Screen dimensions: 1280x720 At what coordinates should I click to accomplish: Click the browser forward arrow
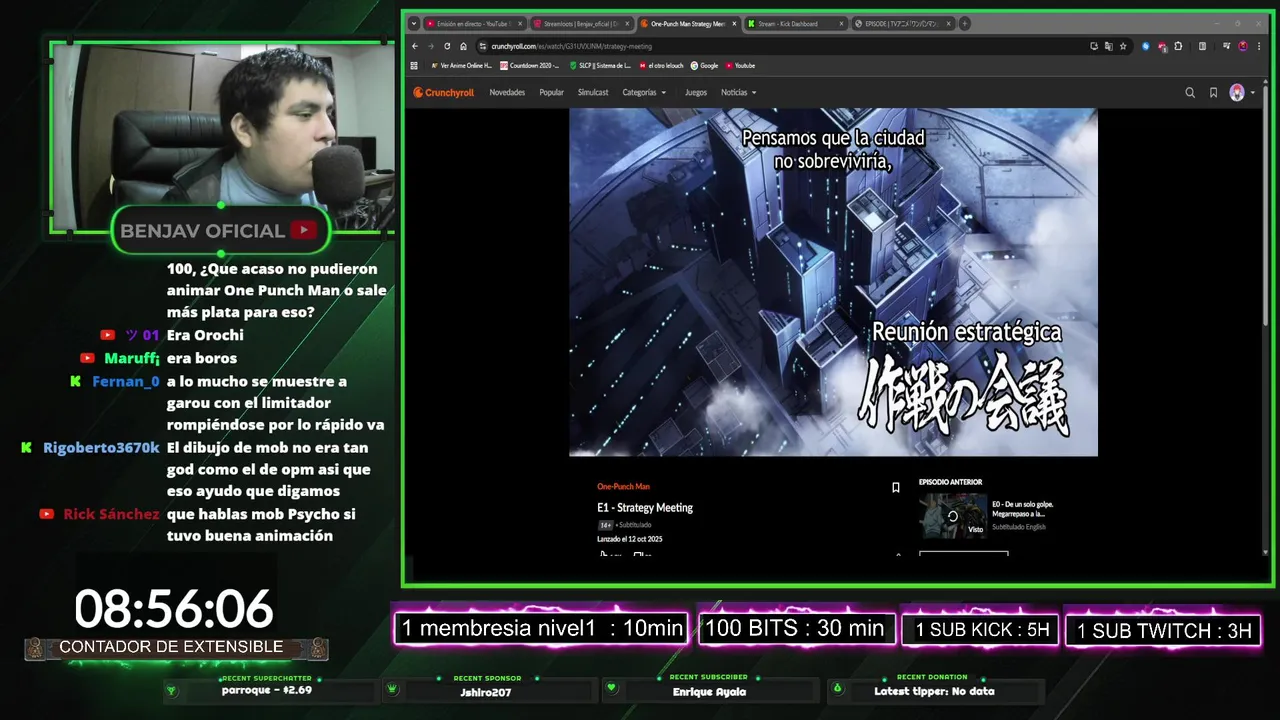pos(431,46)
